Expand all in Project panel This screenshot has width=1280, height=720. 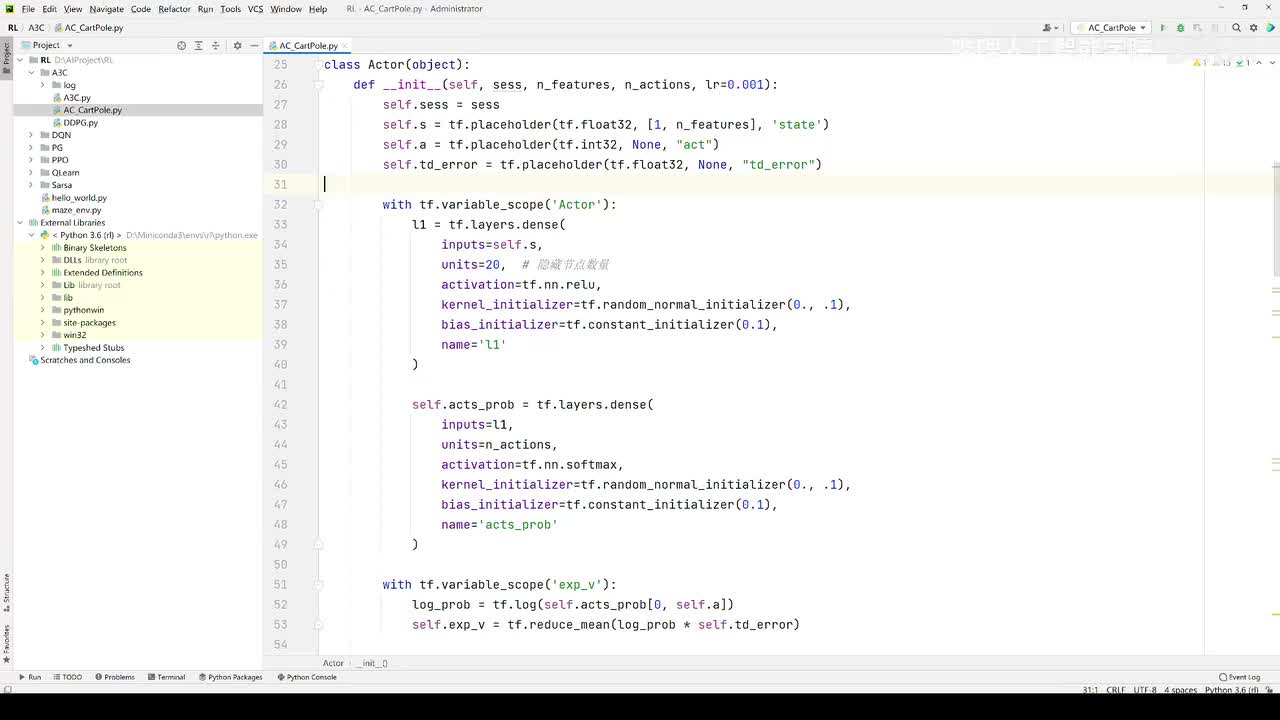tap(198, 45)
